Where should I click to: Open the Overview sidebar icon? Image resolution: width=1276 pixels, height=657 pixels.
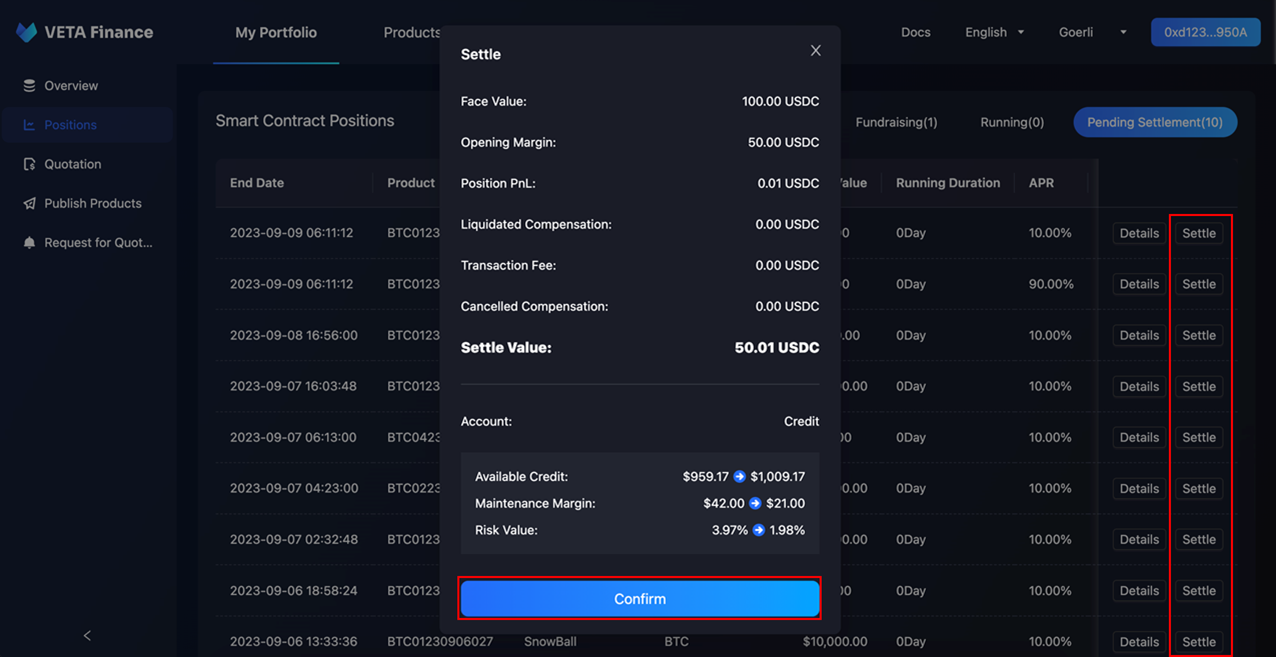pos(29,86)
